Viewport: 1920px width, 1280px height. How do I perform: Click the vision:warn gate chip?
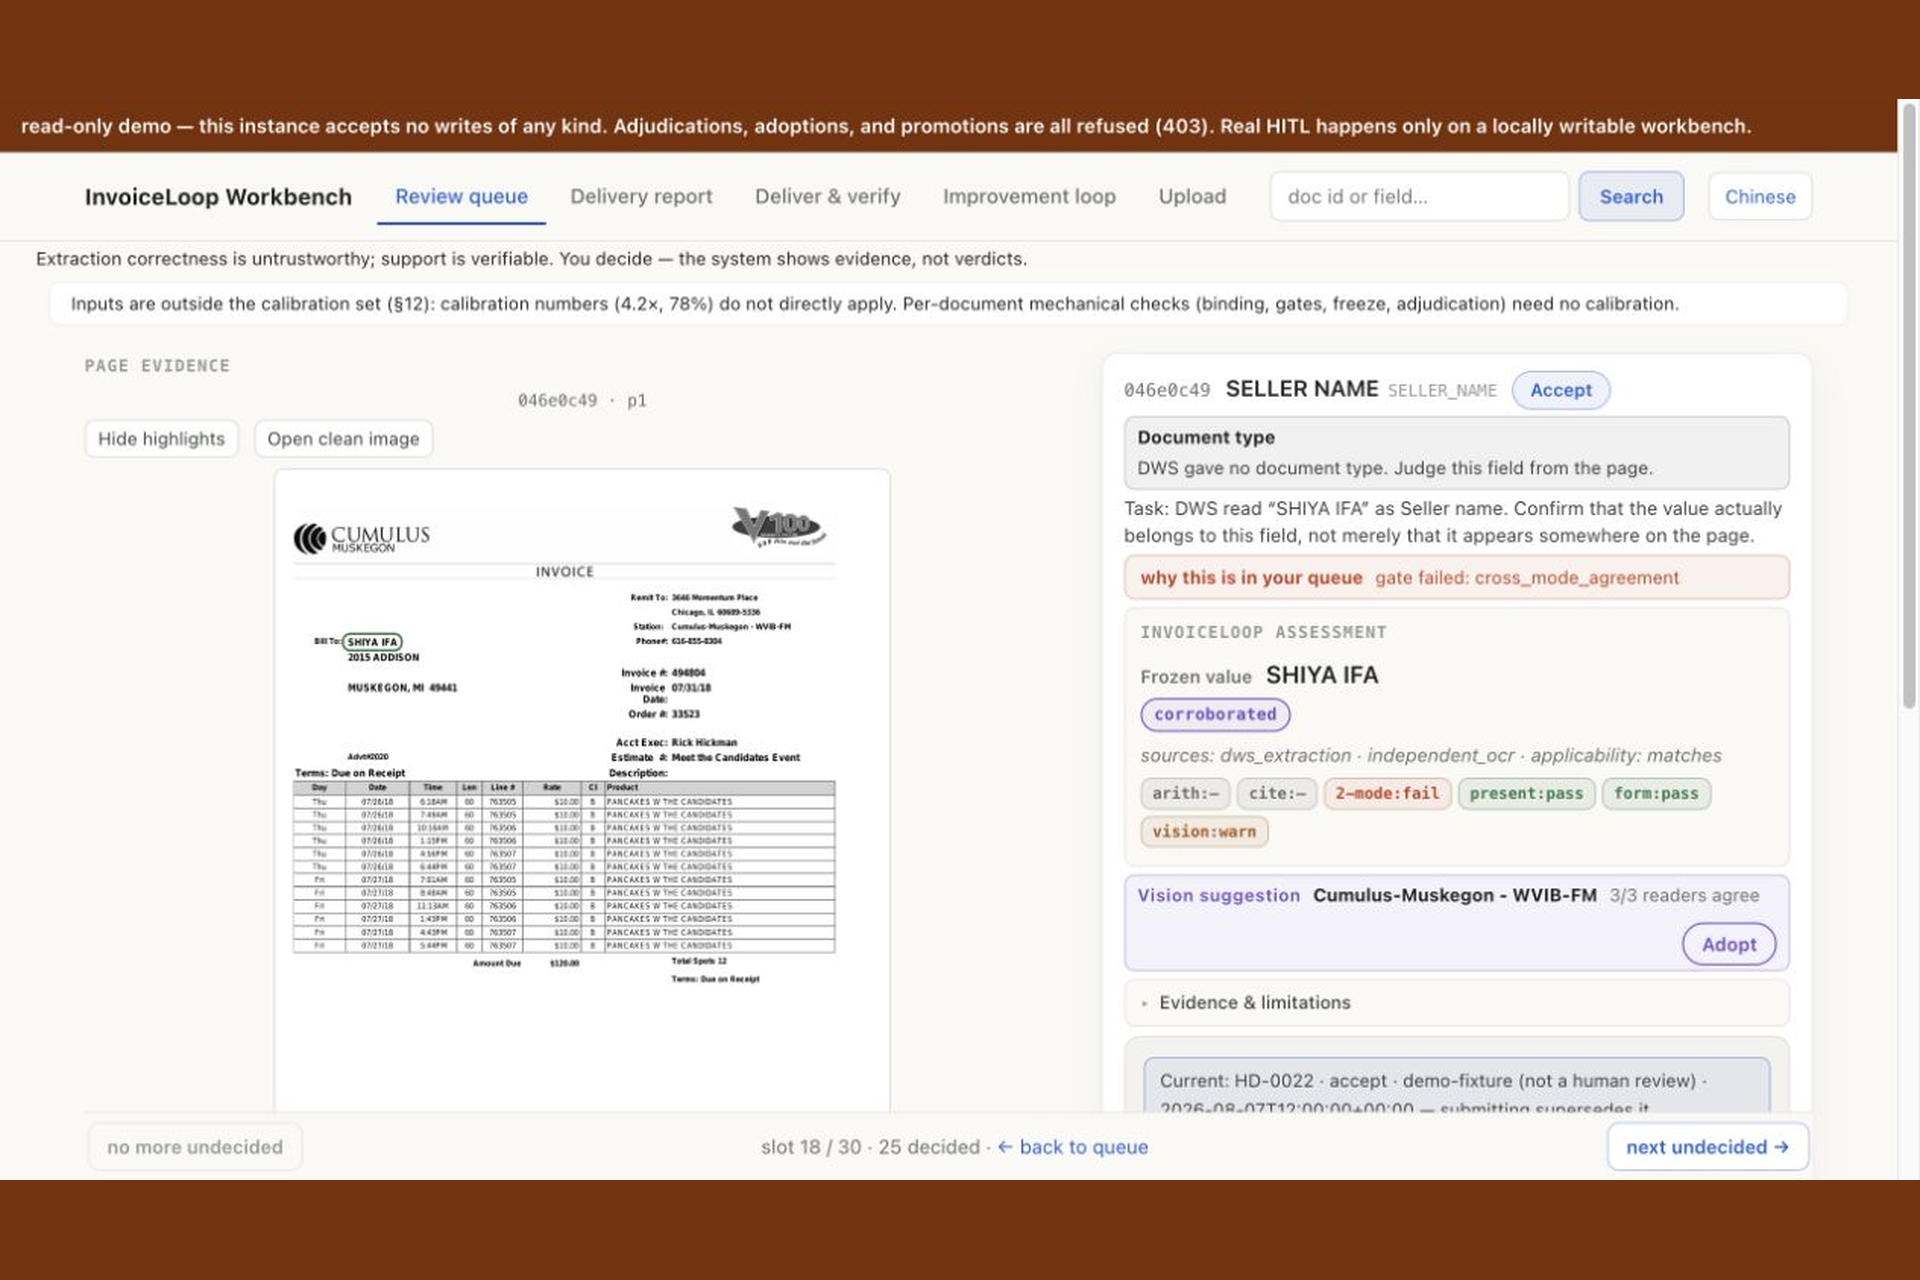[1204, 831]
